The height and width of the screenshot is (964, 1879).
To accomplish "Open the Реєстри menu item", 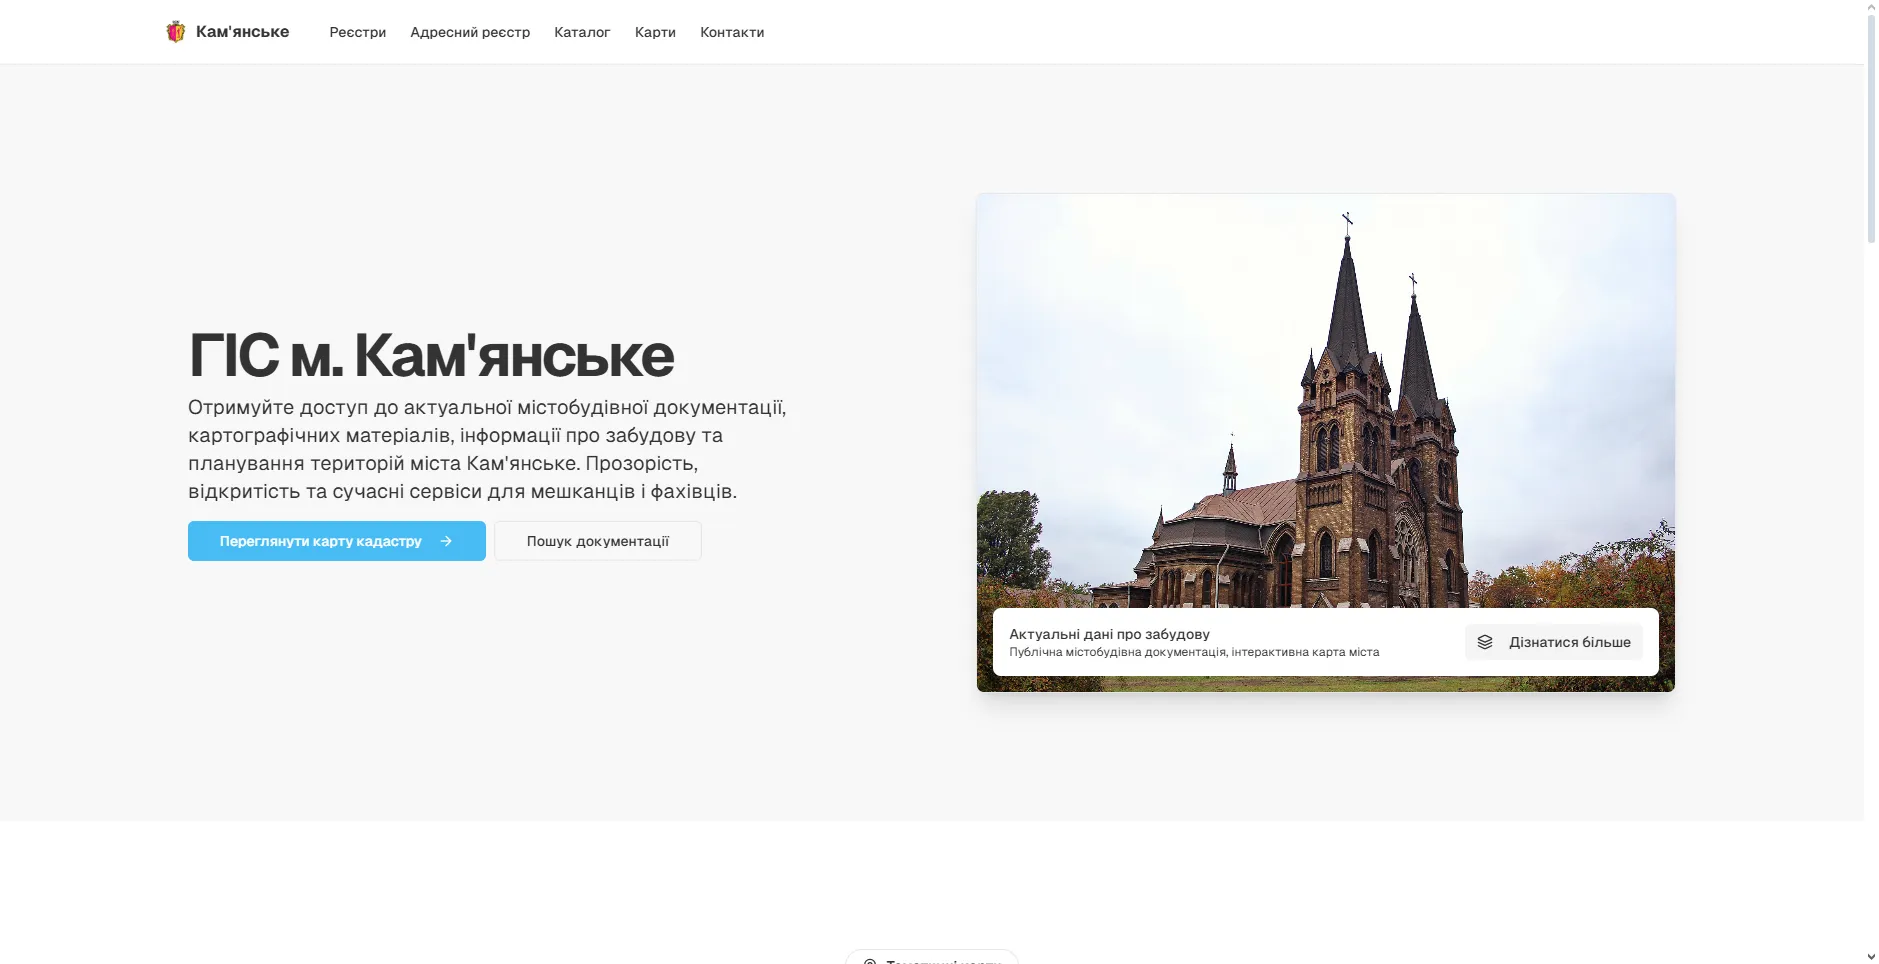I will click(x=358, y=32).
